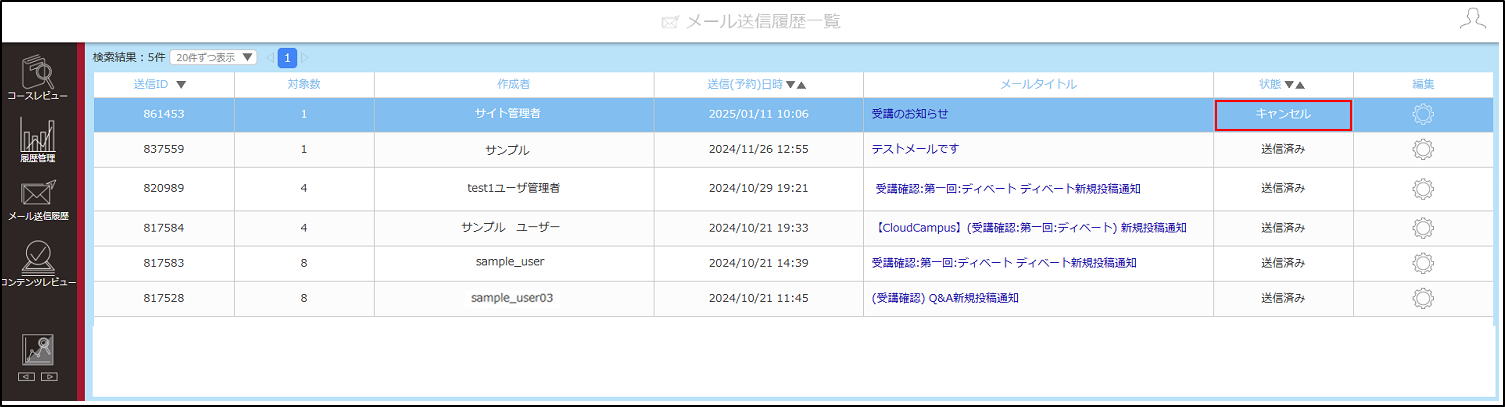
Task: Sort by 送信ID using the arrow
Action: tap(181, 85)
